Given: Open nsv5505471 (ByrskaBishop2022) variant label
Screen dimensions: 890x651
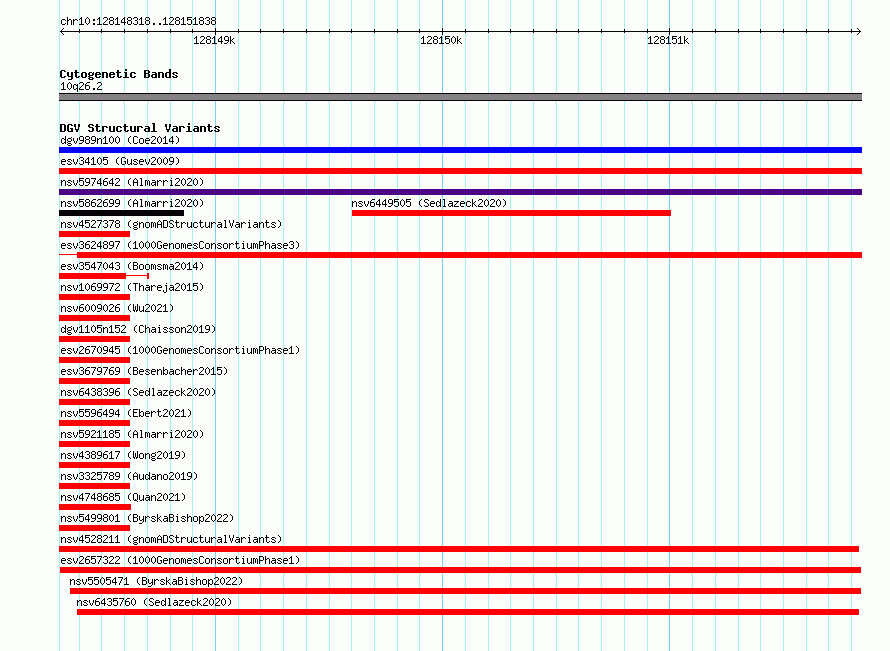Looking at the screenshot, I should (156, 581).
